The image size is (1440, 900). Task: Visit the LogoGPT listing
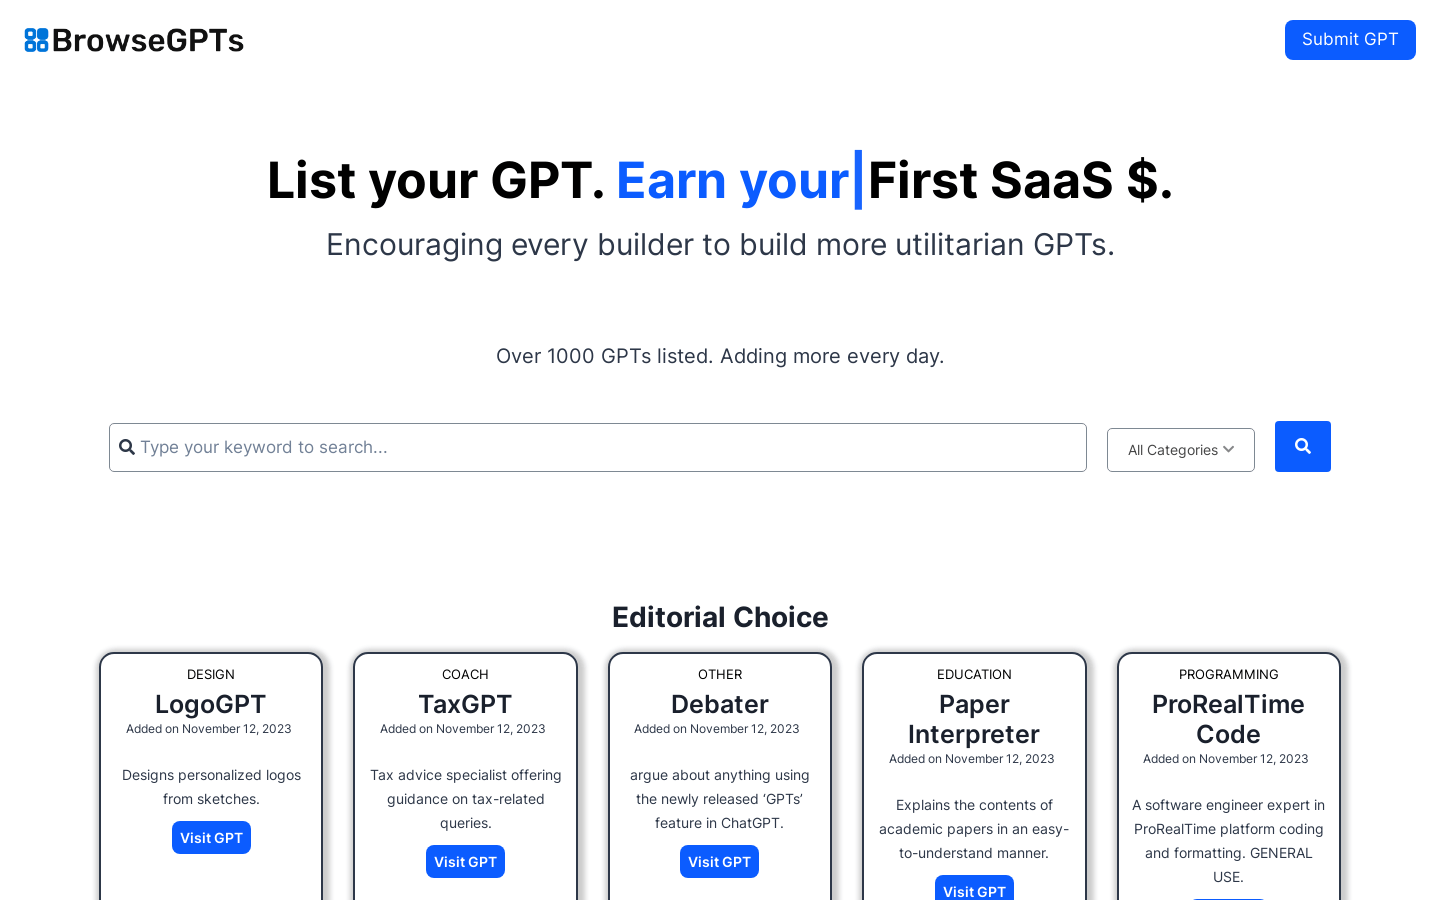[x=211, y=838]
